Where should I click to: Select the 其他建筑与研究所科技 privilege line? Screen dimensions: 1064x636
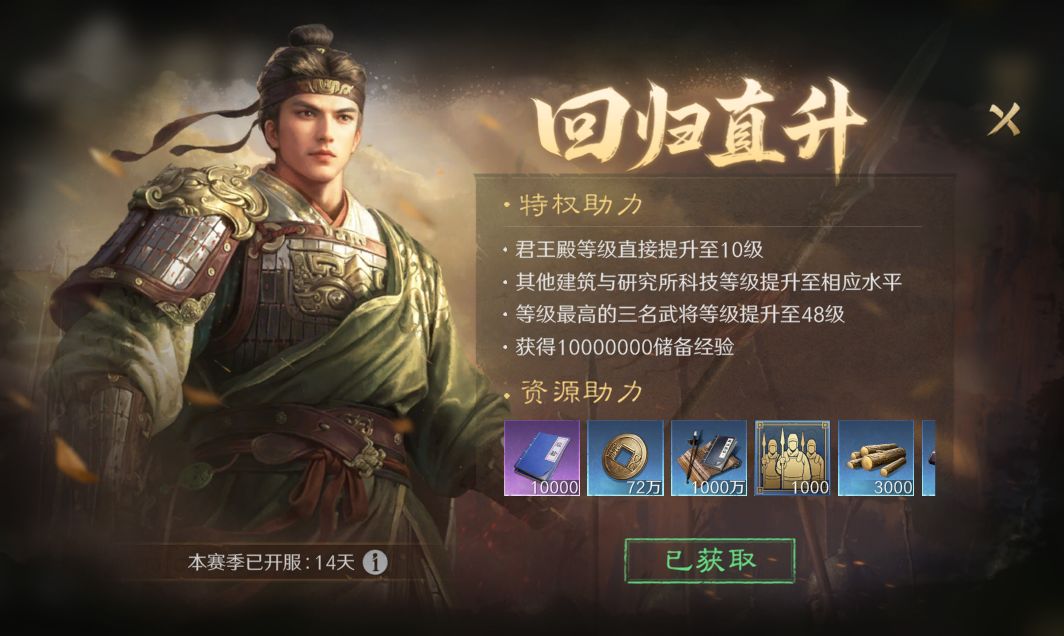pyautogui.click(x=708, y=282)
